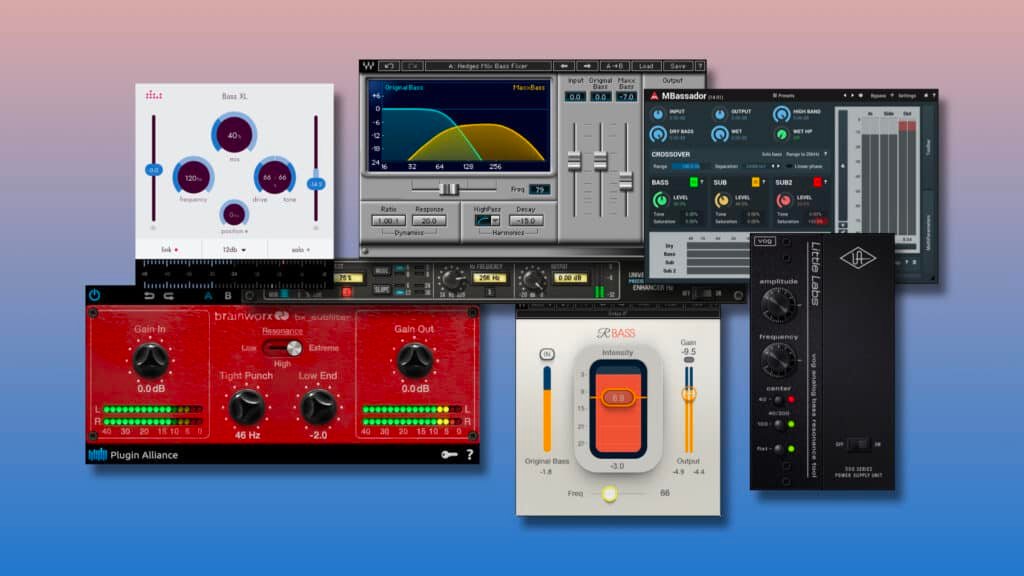Click the Plugin Alliance logo
The image size is (1024, 576).
pos(133,455)
